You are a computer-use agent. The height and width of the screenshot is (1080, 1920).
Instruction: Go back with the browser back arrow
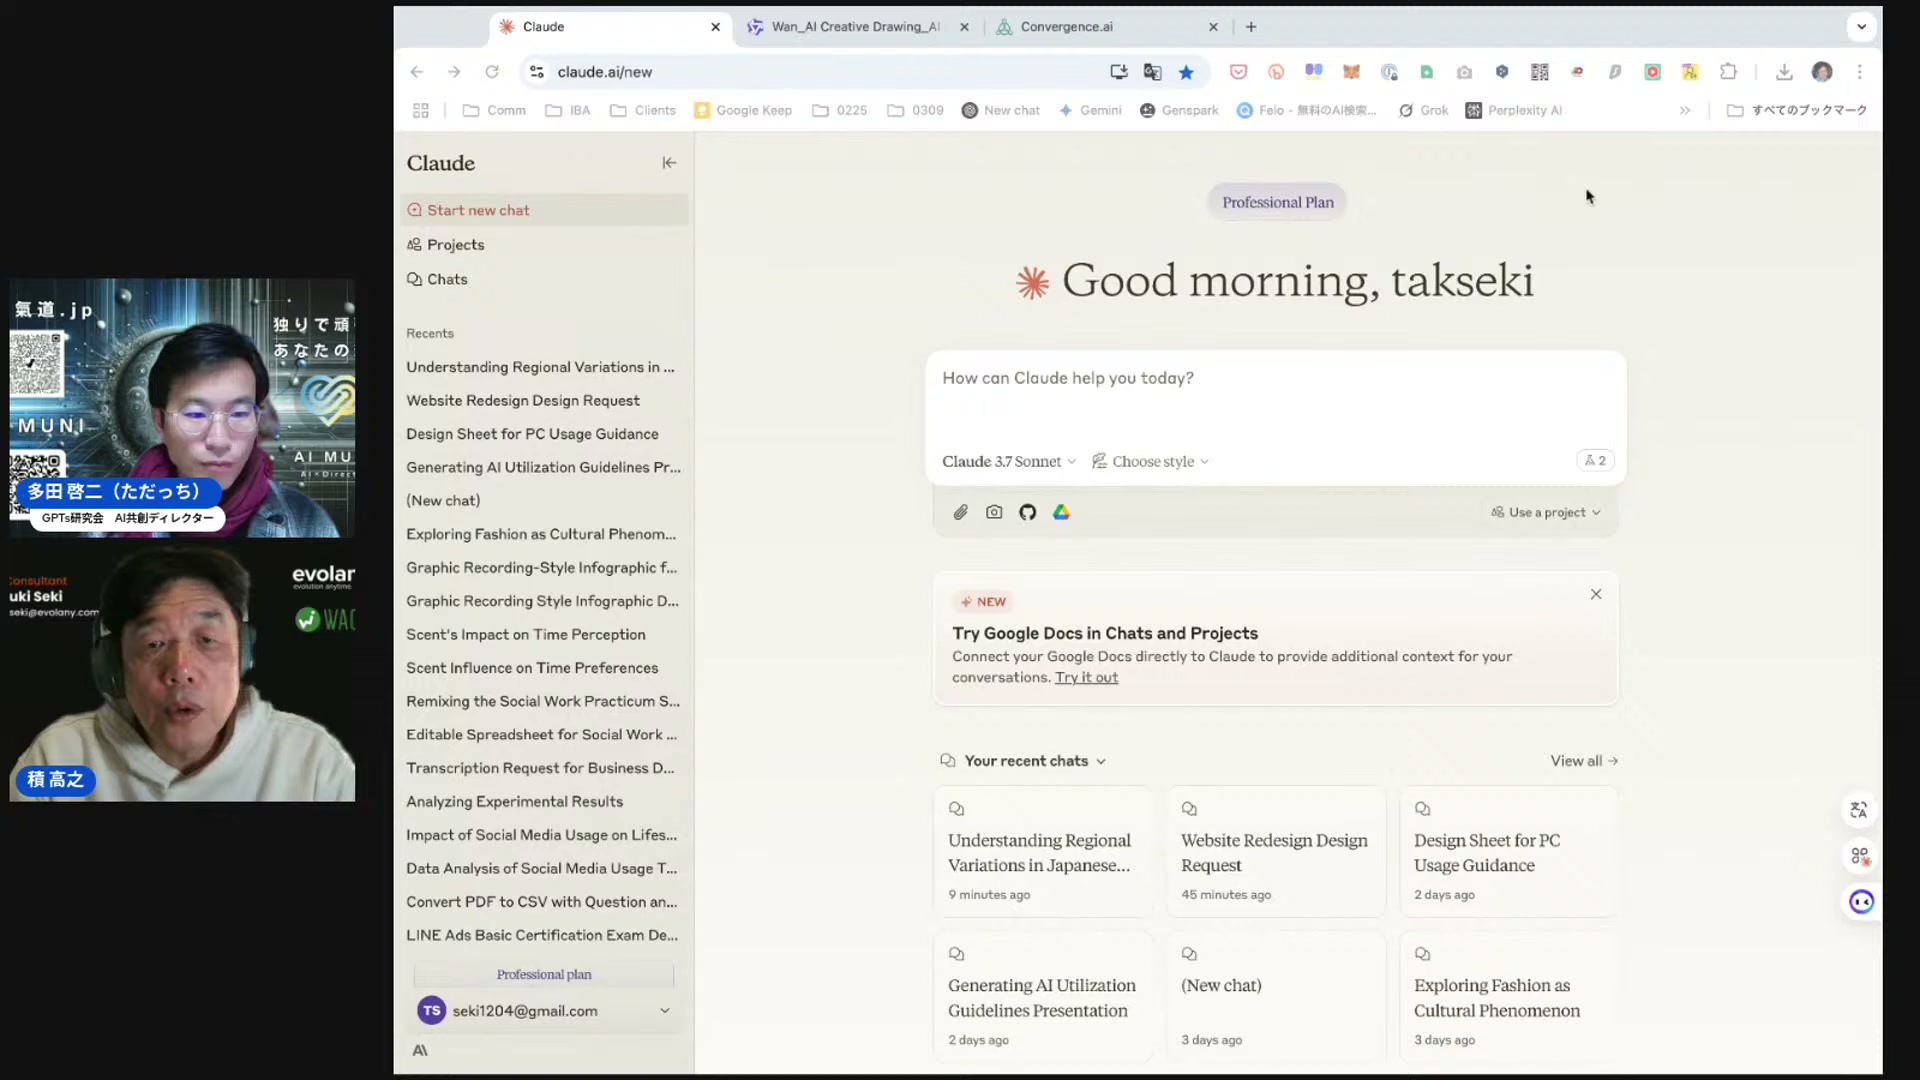(x=417, y=72)
